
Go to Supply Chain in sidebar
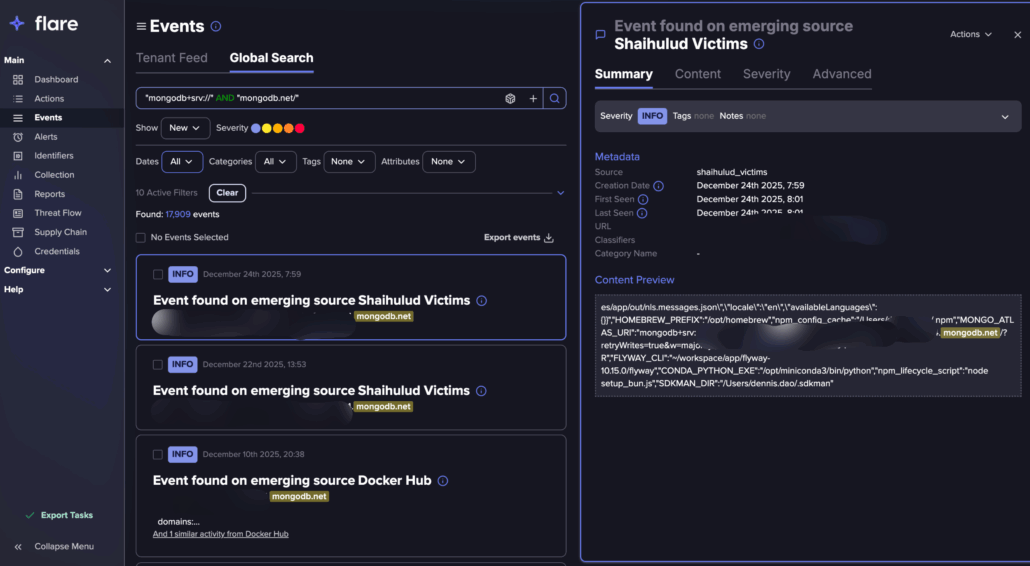[60, 232]
